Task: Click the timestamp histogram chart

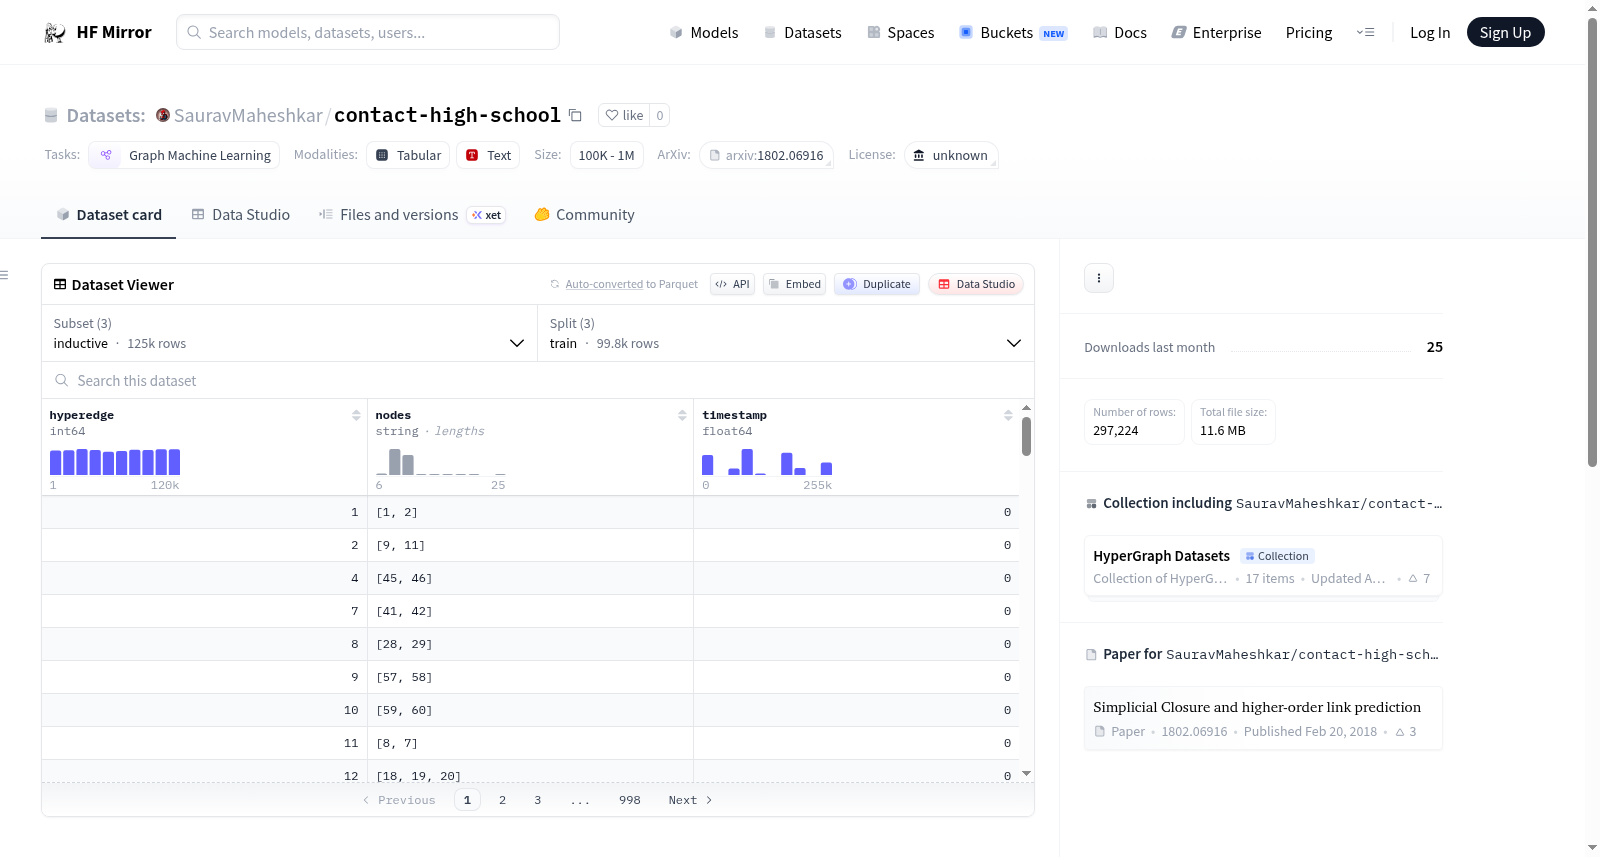Action: [767, 462]
